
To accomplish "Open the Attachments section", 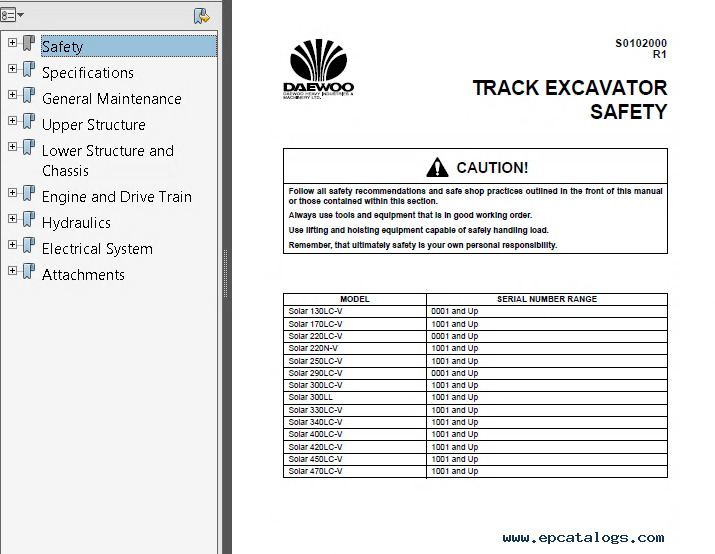I will [83, 274].
